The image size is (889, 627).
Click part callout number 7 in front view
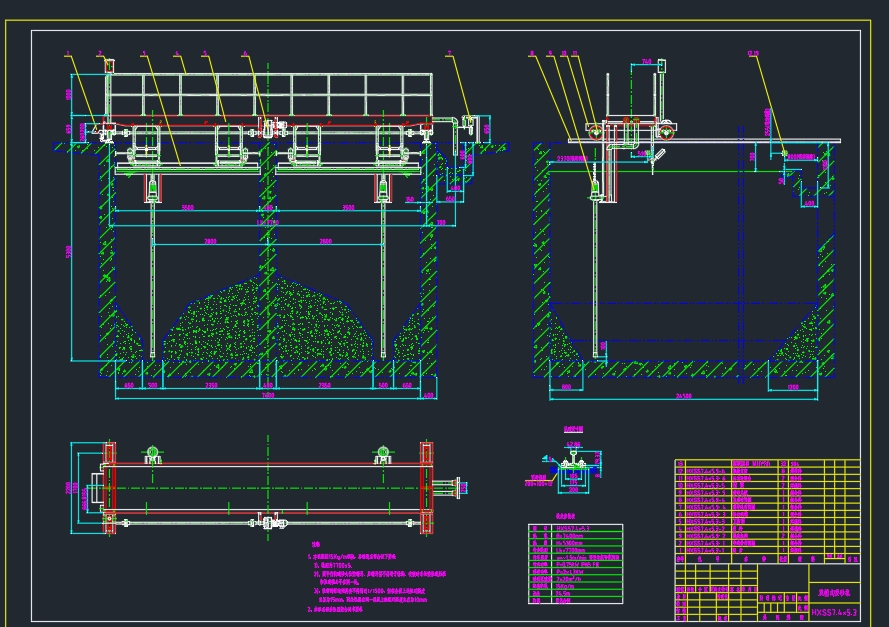coord(449,52)
